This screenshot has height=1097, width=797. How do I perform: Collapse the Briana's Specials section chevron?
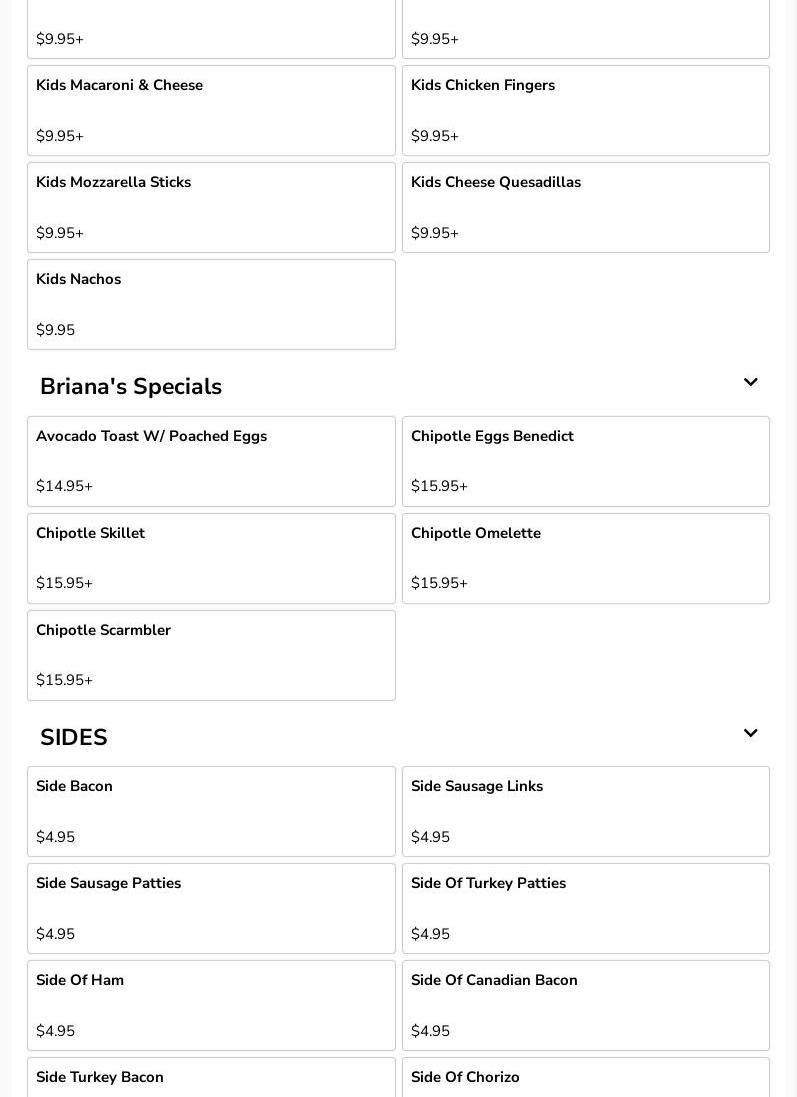pos(750,383)
